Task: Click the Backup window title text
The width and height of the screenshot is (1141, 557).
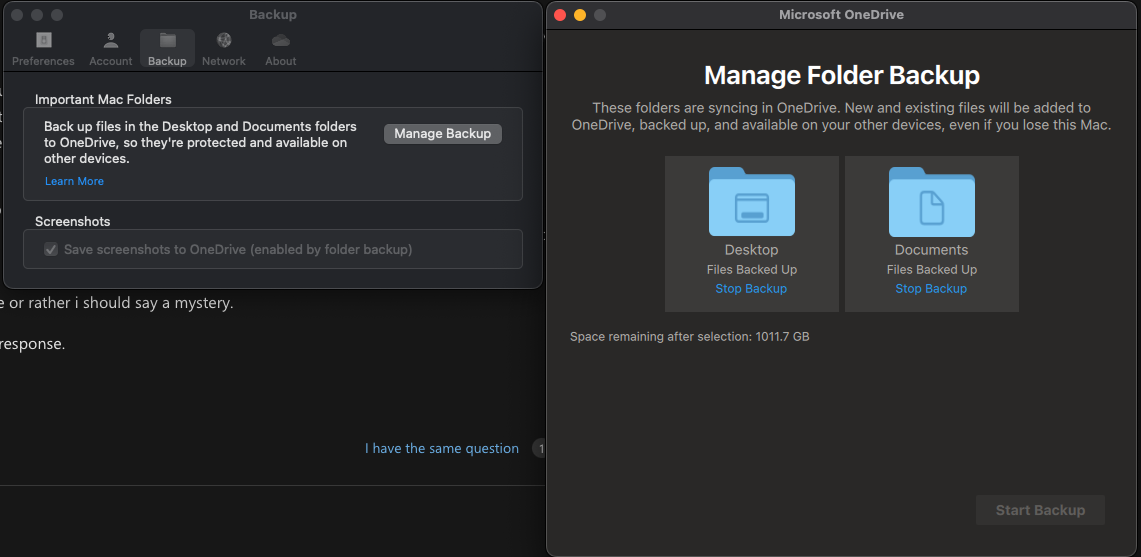Action: [273, 15]
